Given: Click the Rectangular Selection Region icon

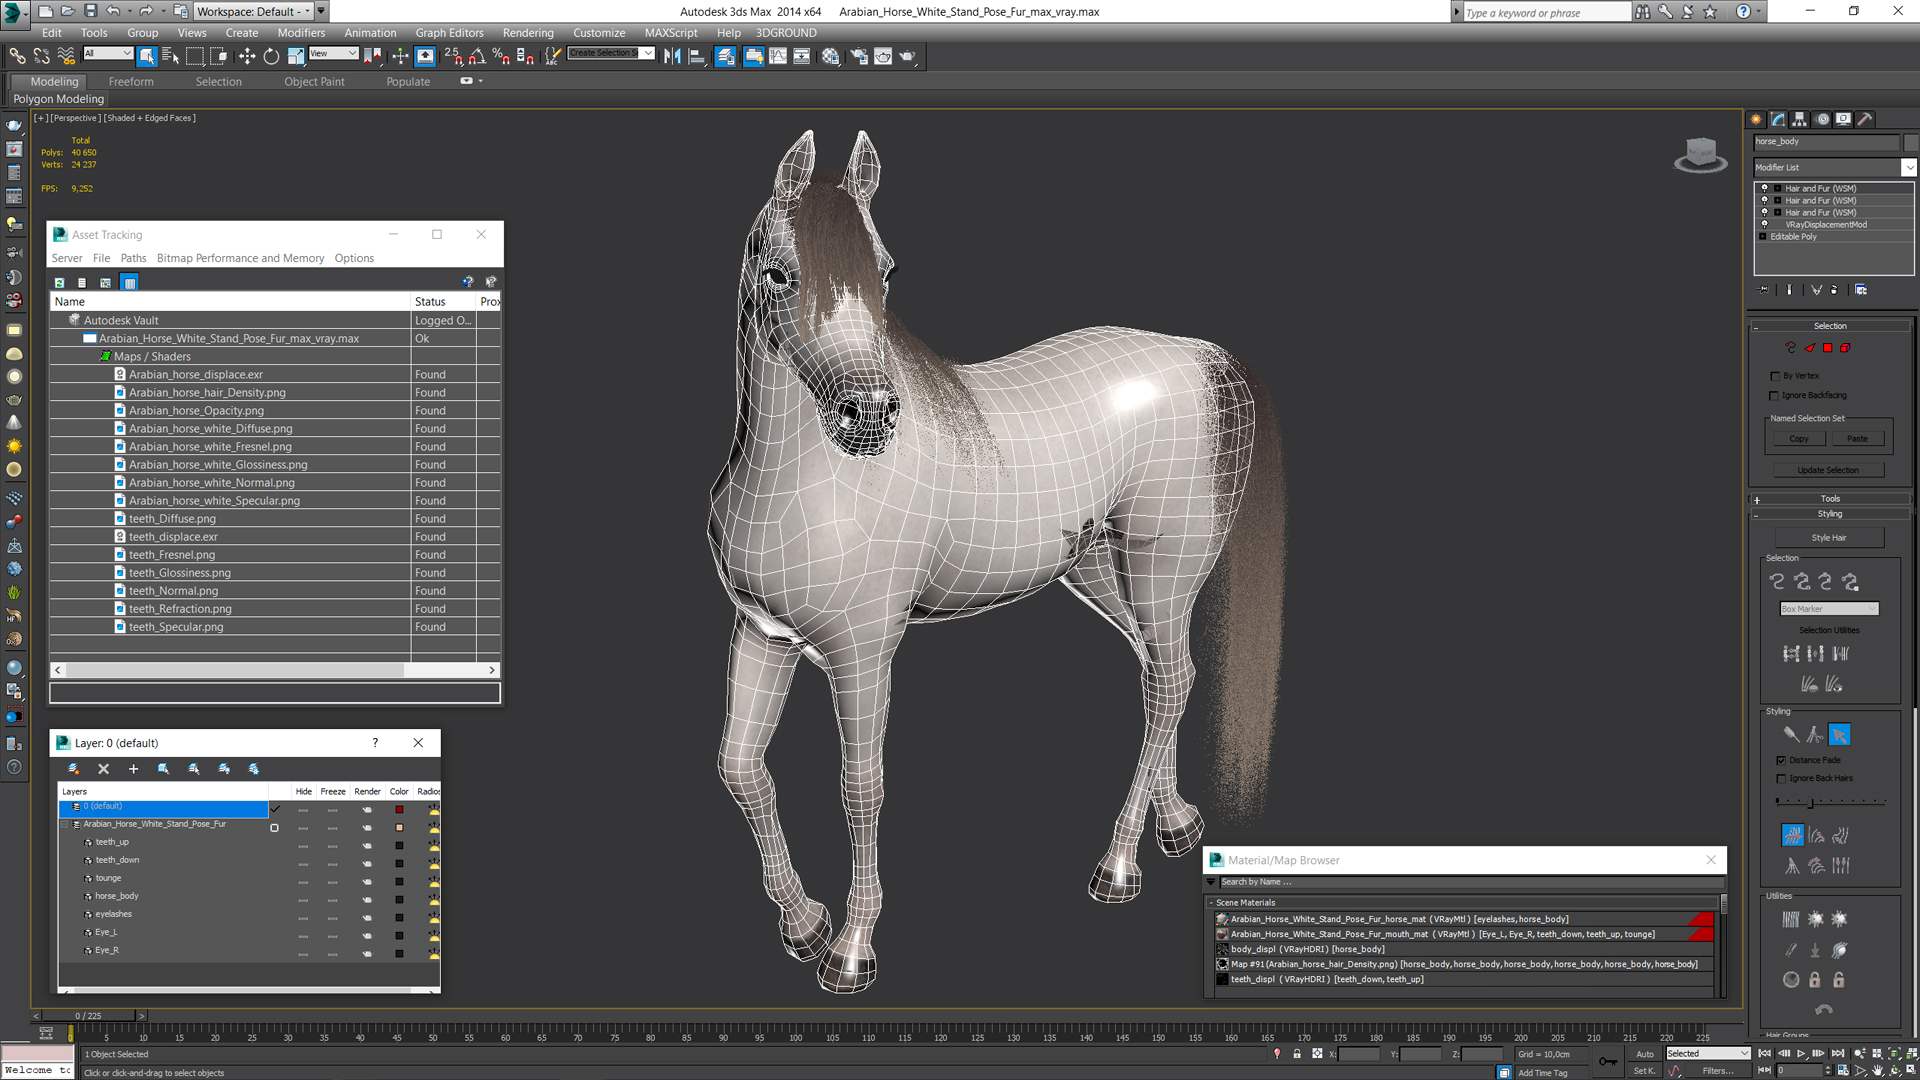Looking at the screenshot, I should pyautogui.click(x=195, y=56).
